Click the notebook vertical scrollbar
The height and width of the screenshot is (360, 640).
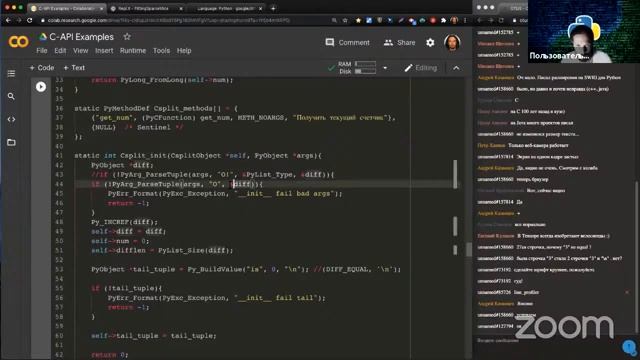pos(469,249)
